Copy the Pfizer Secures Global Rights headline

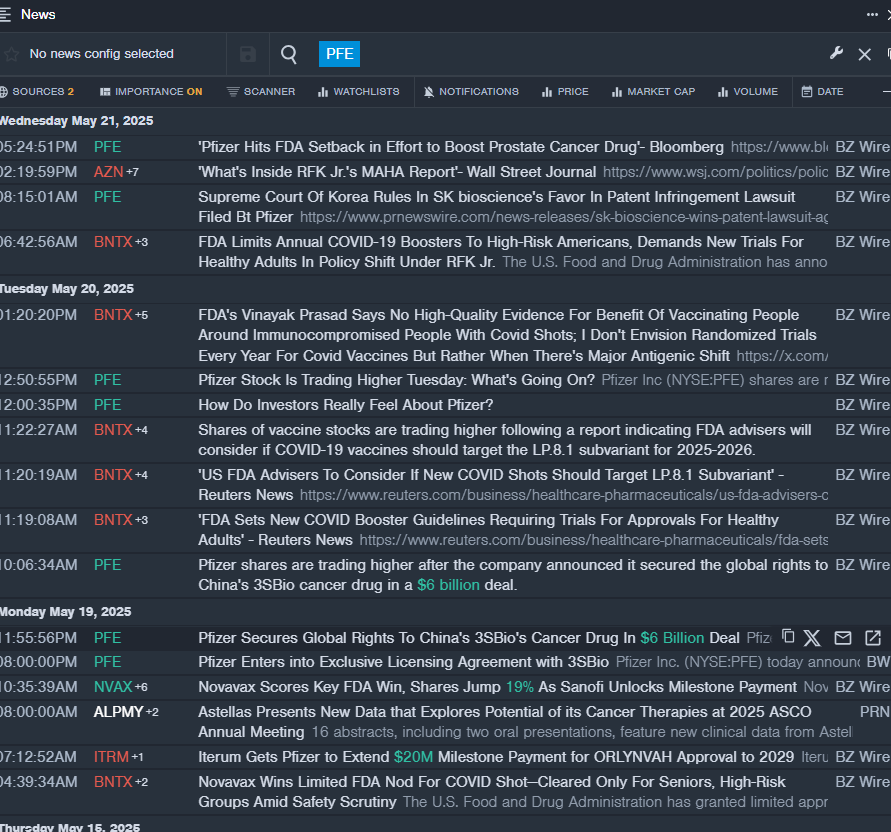[x=788, y=637]
